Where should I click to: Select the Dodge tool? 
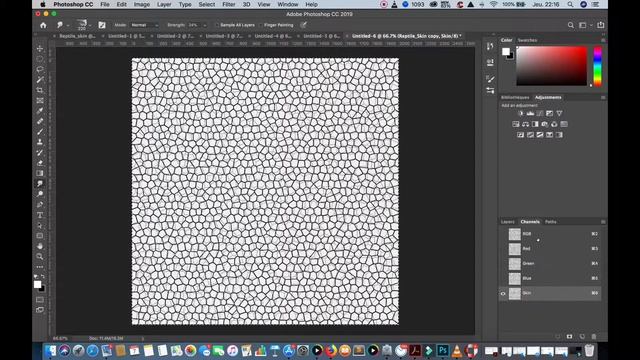click(40, 194)
